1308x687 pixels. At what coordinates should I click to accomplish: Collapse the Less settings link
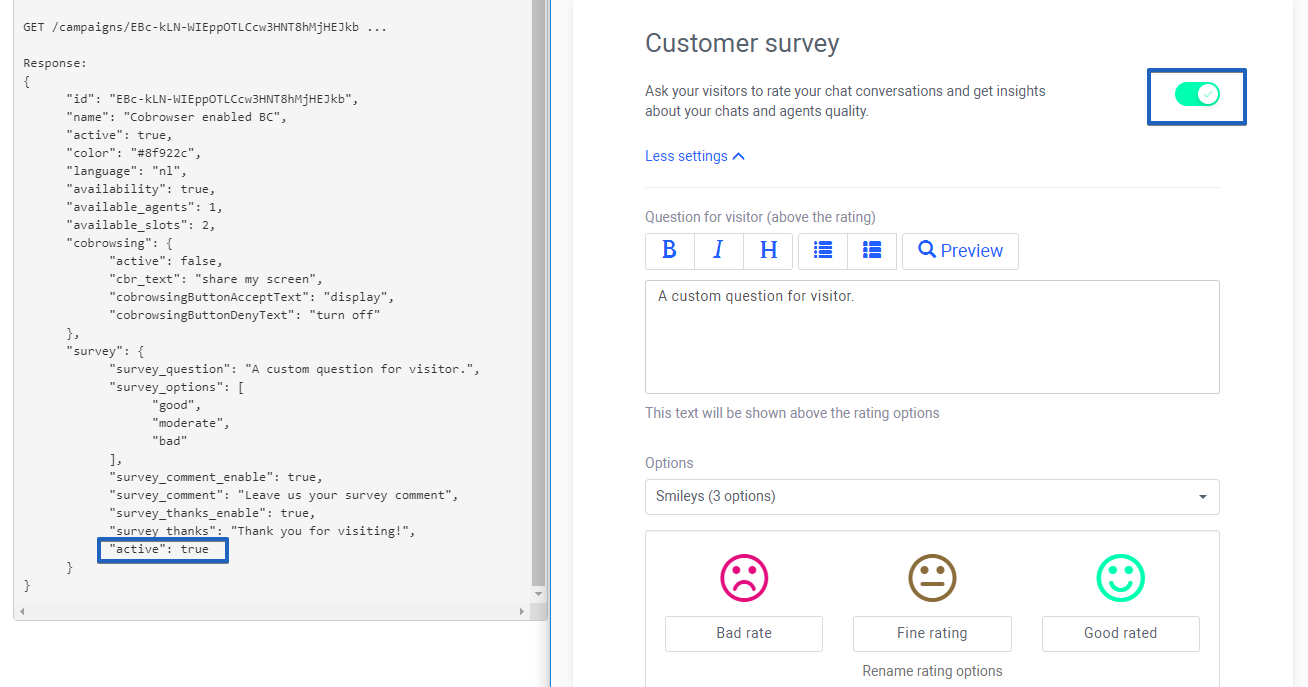click(695, 156)
